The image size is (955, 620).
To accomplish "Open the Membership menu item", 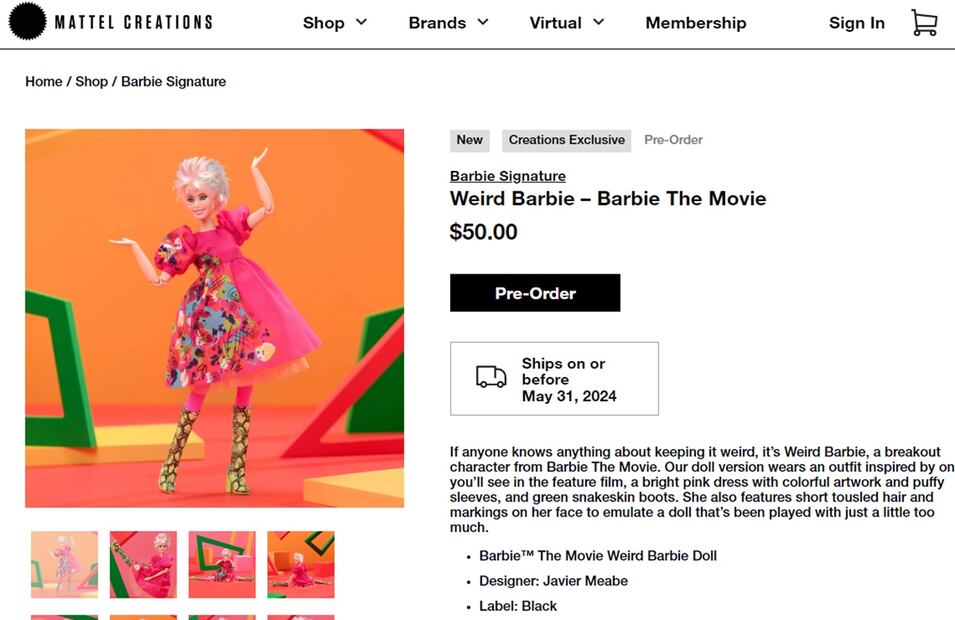I will [x=695, y=23].
